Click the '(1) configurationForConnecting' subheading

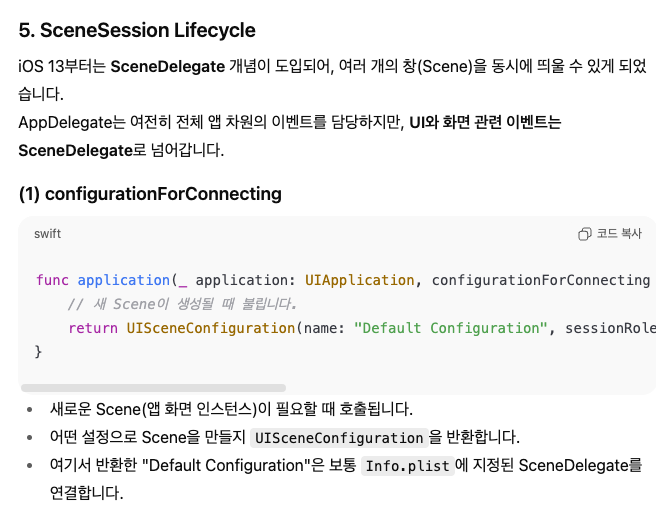(x=150, y=193)
